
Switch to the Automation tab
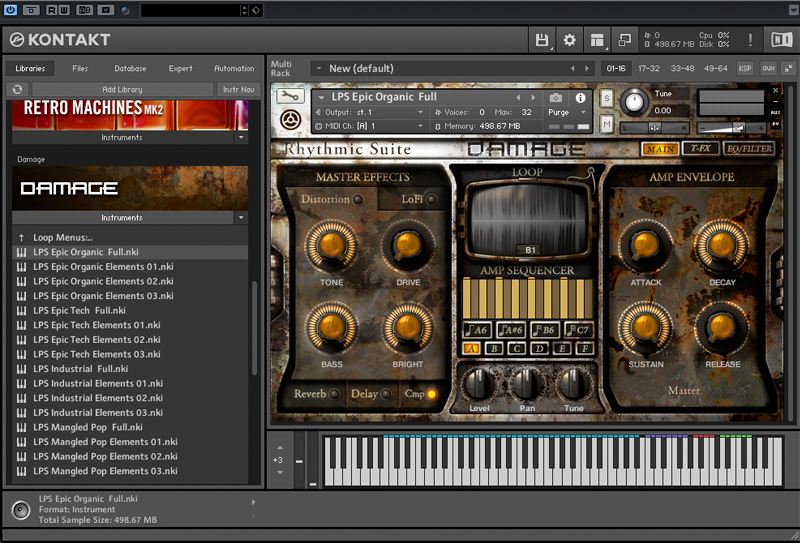(234, 68)
